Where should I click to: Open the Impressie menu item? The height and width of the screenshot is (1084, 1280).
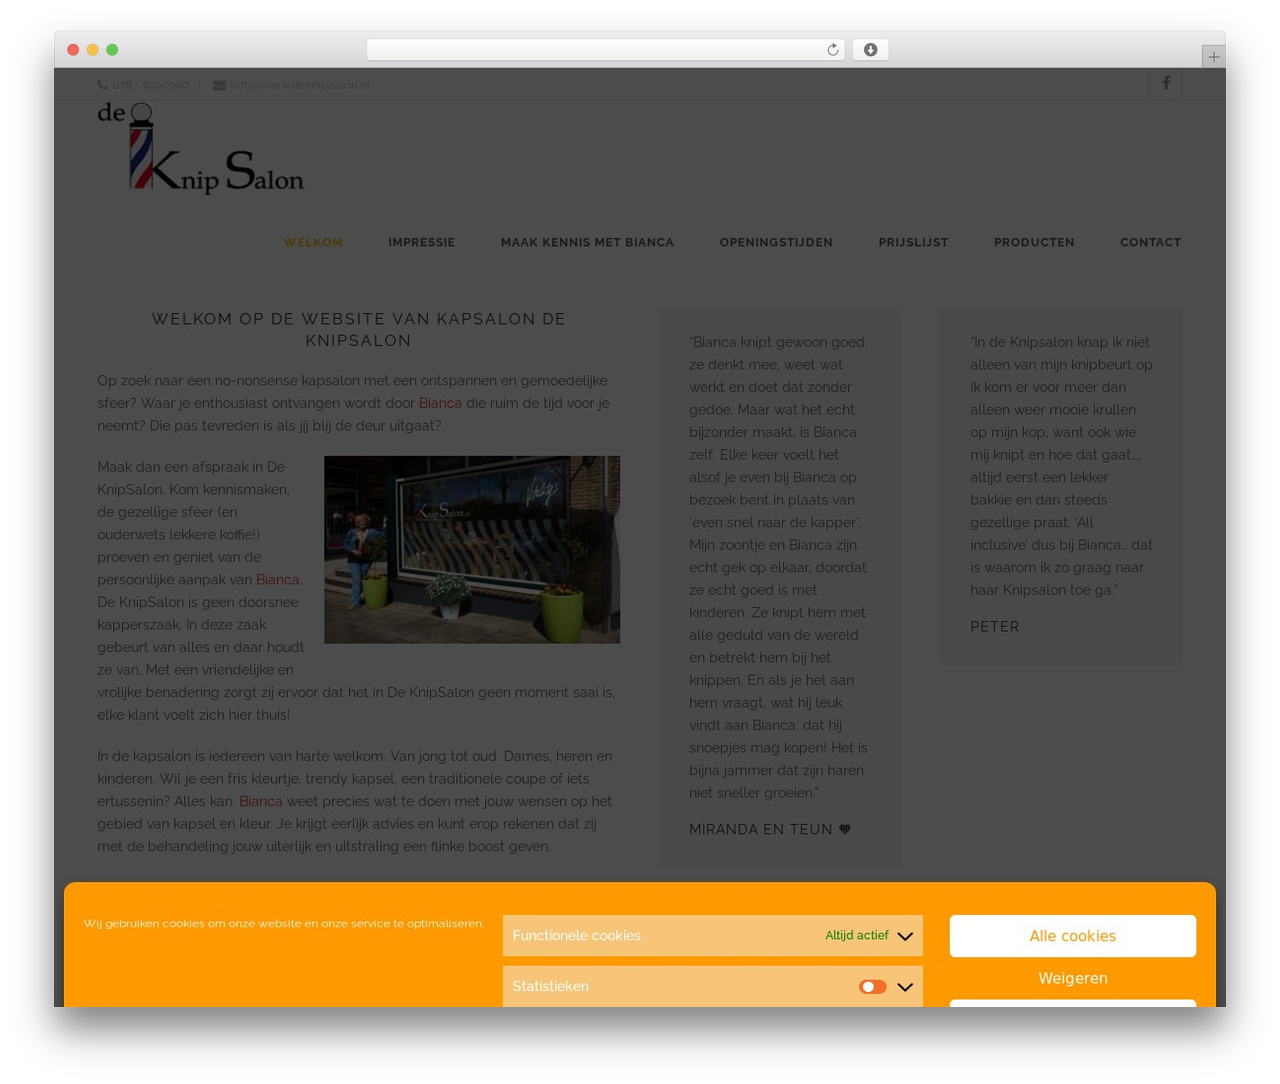pos(421,242)
